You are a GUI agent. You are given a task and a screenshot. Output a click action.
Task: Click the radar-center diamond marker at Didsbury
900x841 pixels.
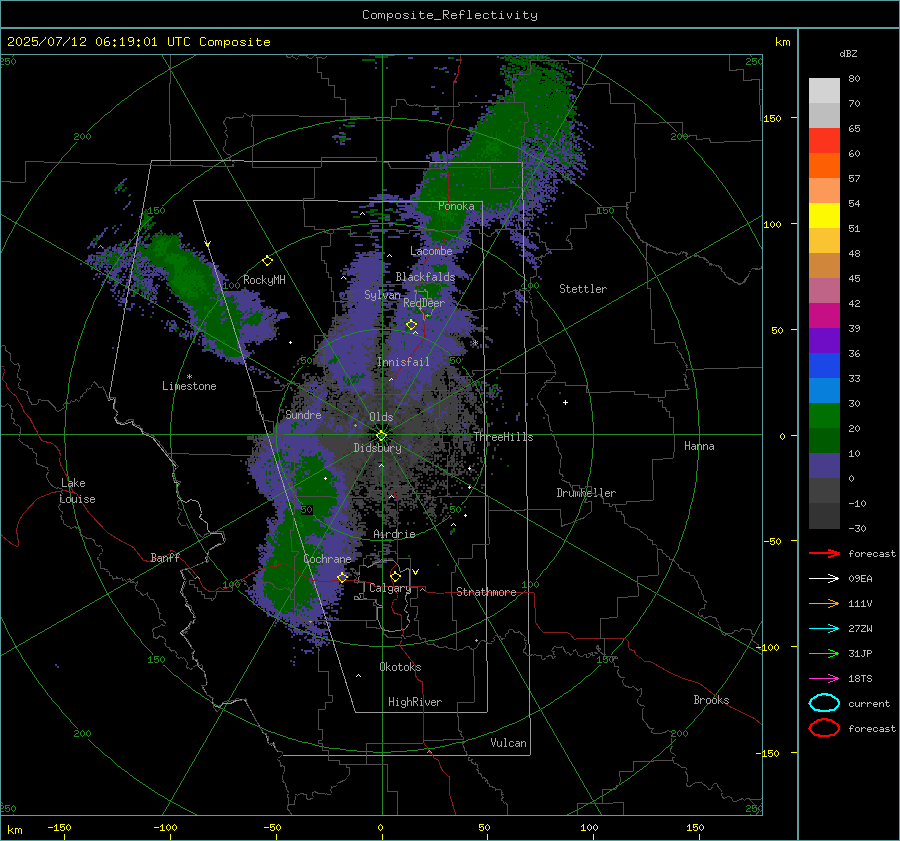click(x=381, y=436)
